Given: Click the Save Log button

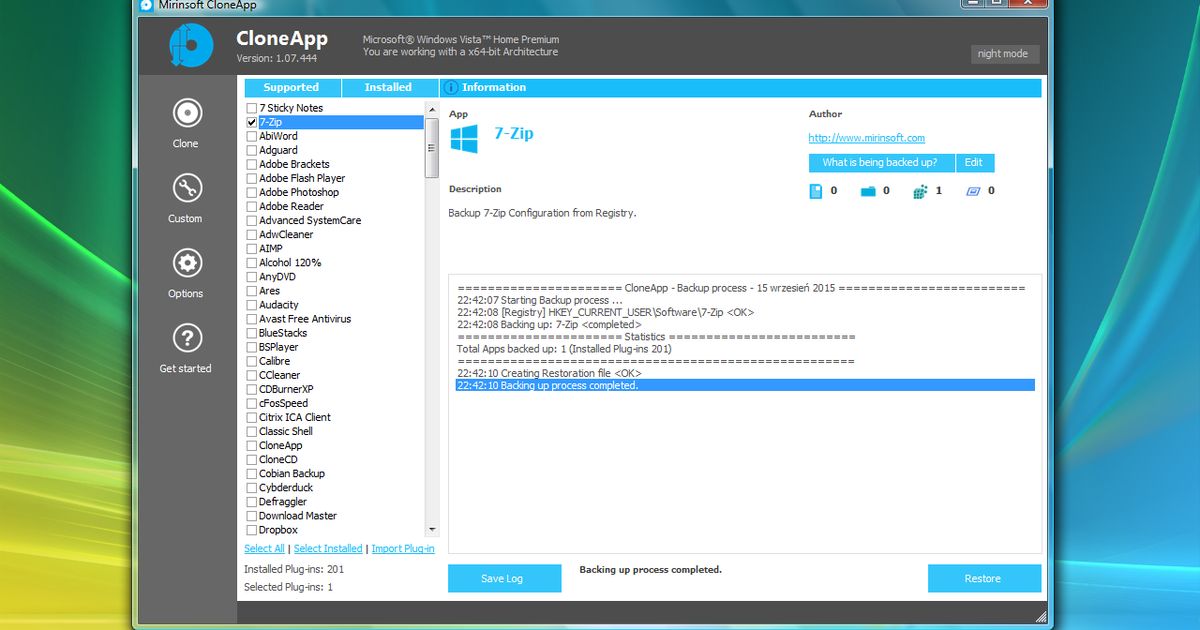Looking at the screenshot, I should [x=504, y=578].
